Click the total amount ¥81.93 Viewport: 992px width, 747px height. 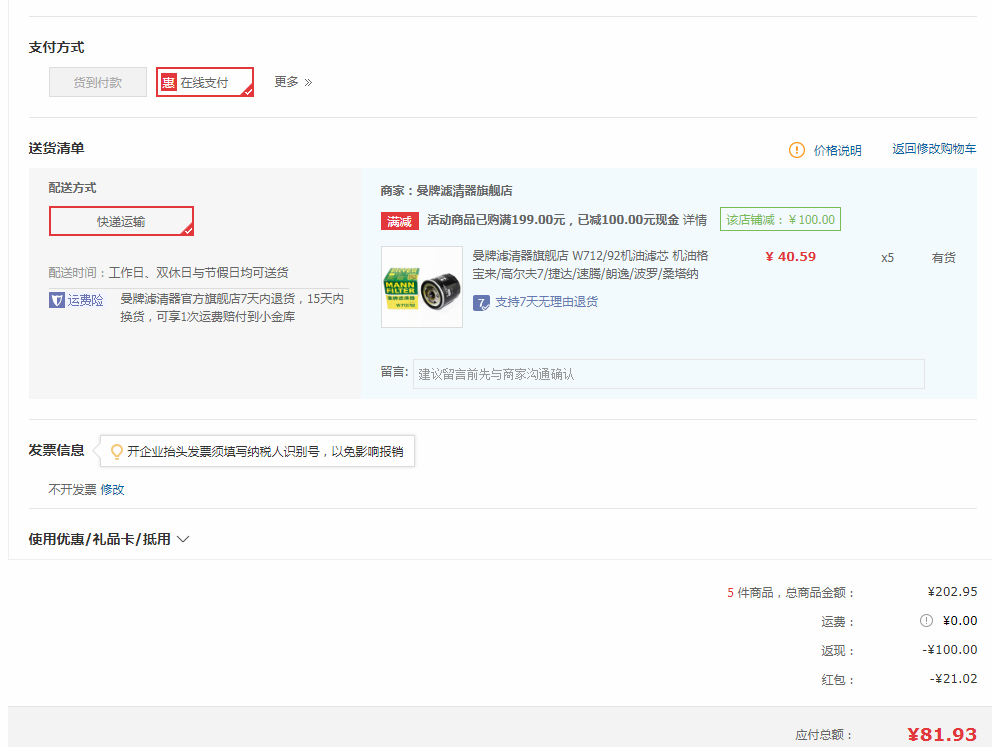pyautogui.click(x=942, y=734)
